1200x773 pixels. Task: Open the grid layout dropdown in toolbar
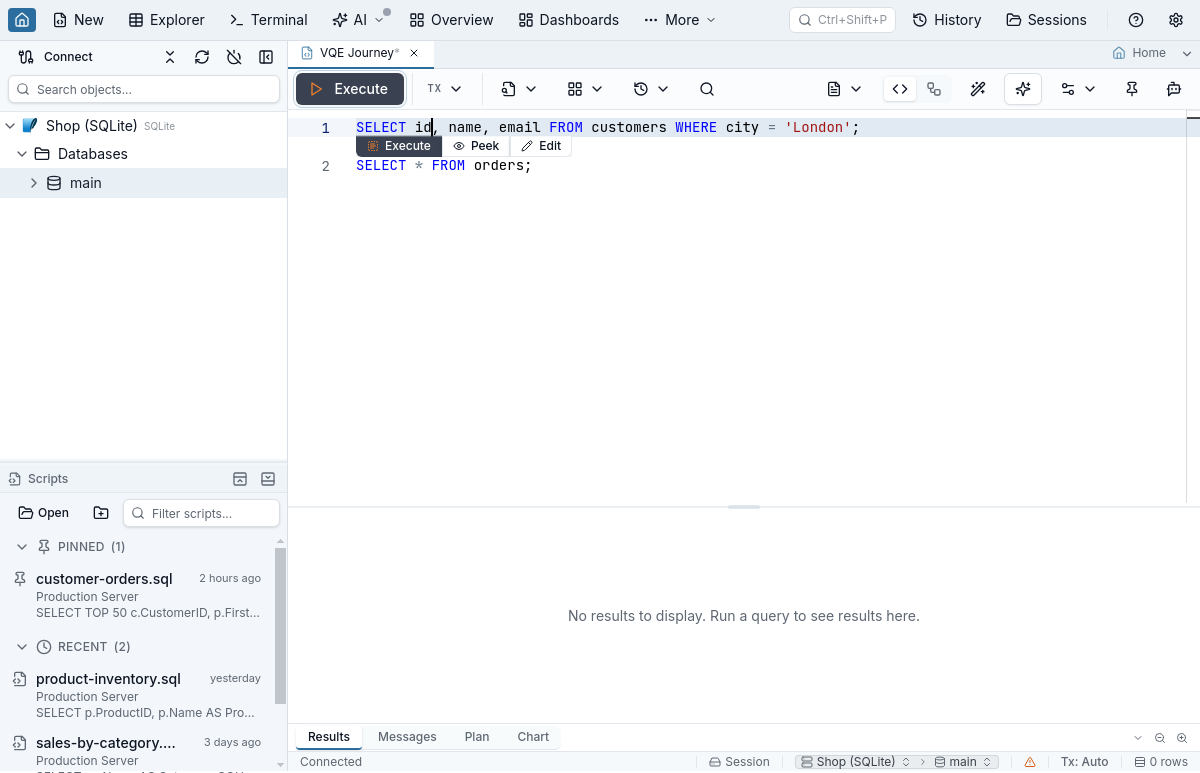(585, 89)
